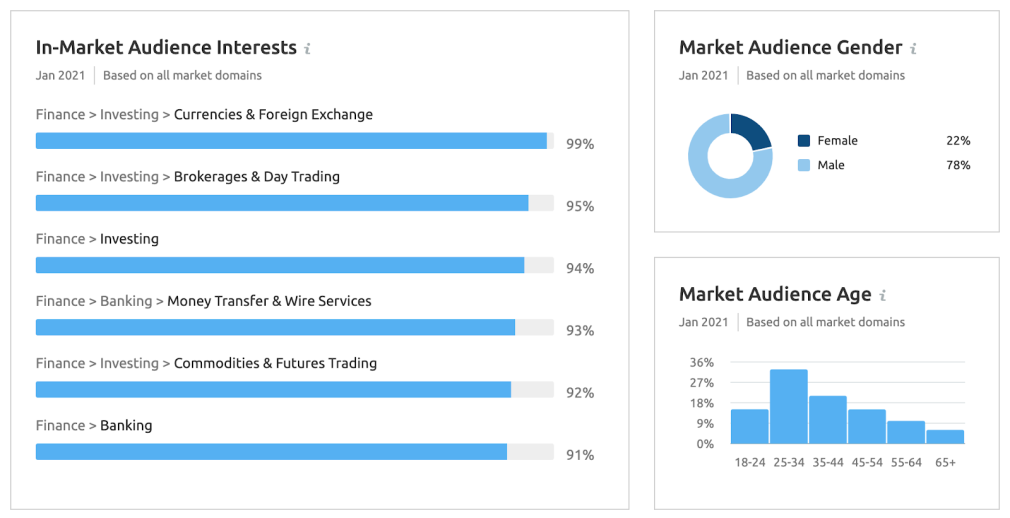
Task: Click the Currencies & Foreign Exchange link
Action: click(273, 115)
